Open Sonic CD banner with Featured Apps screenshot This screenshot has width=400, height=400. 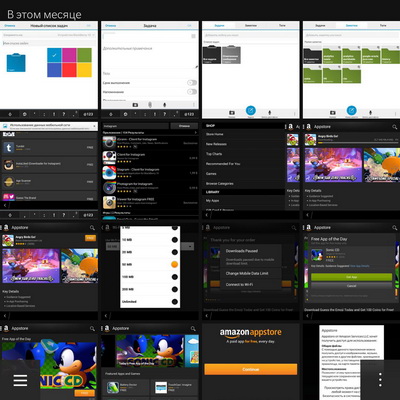click(150, 362)
